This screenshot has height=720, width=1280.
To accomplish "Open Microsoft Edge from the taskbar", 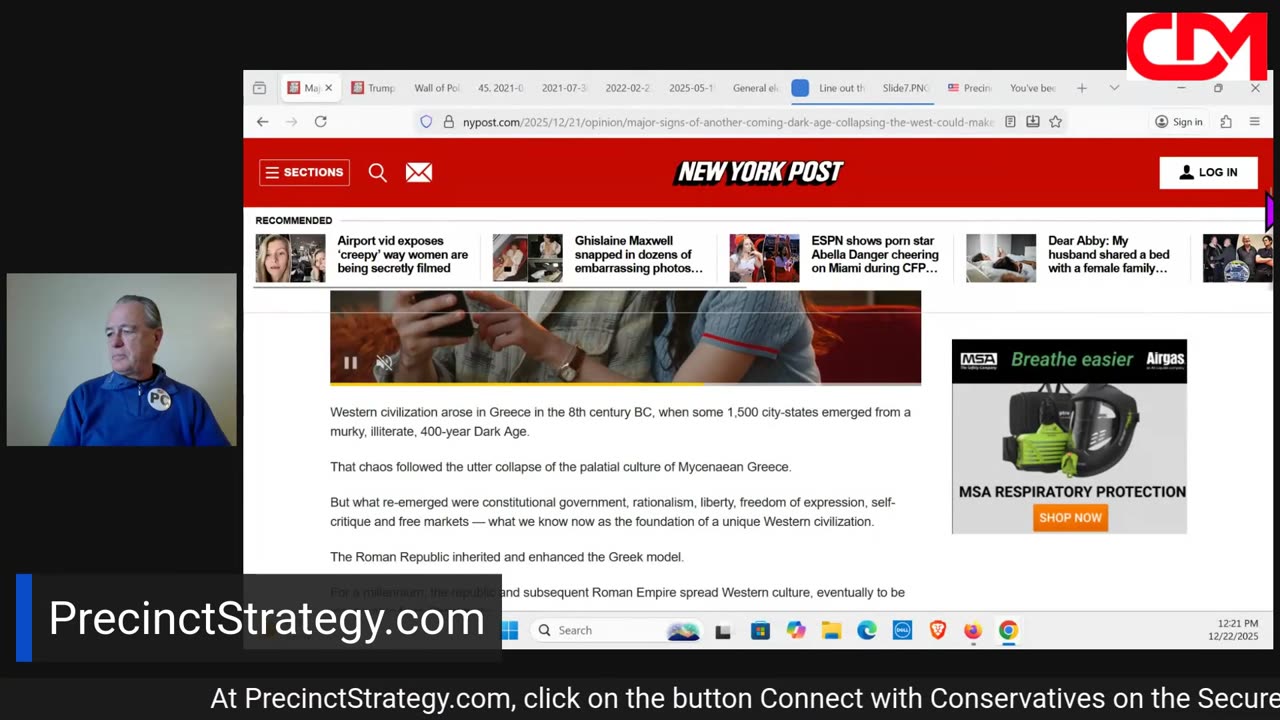I will coord(867,631).
